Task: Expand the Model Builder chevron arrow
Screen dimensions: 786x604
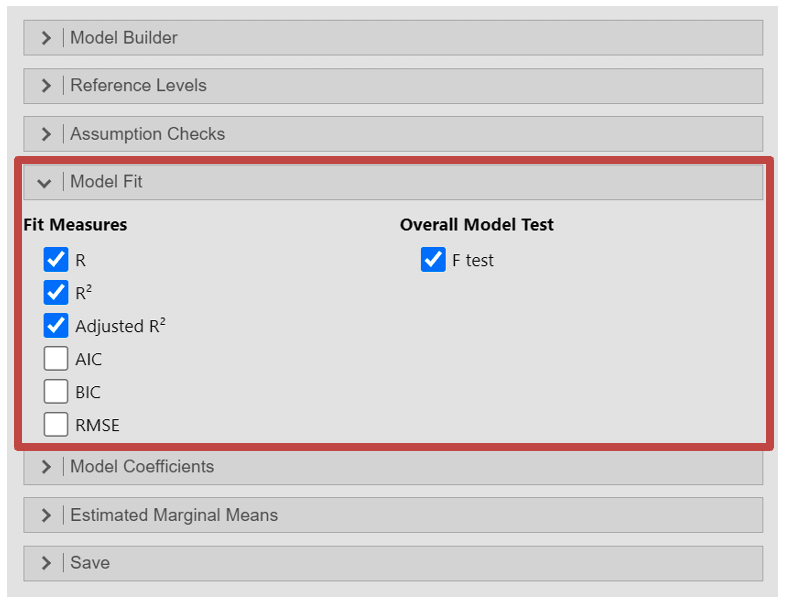Action: [x=46, y=38]
